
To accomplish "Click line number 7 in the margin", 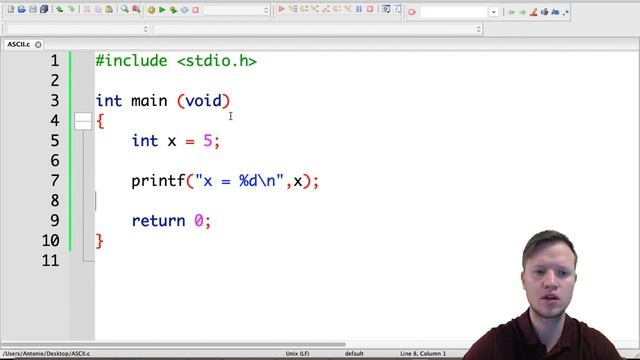I will 55,180.
